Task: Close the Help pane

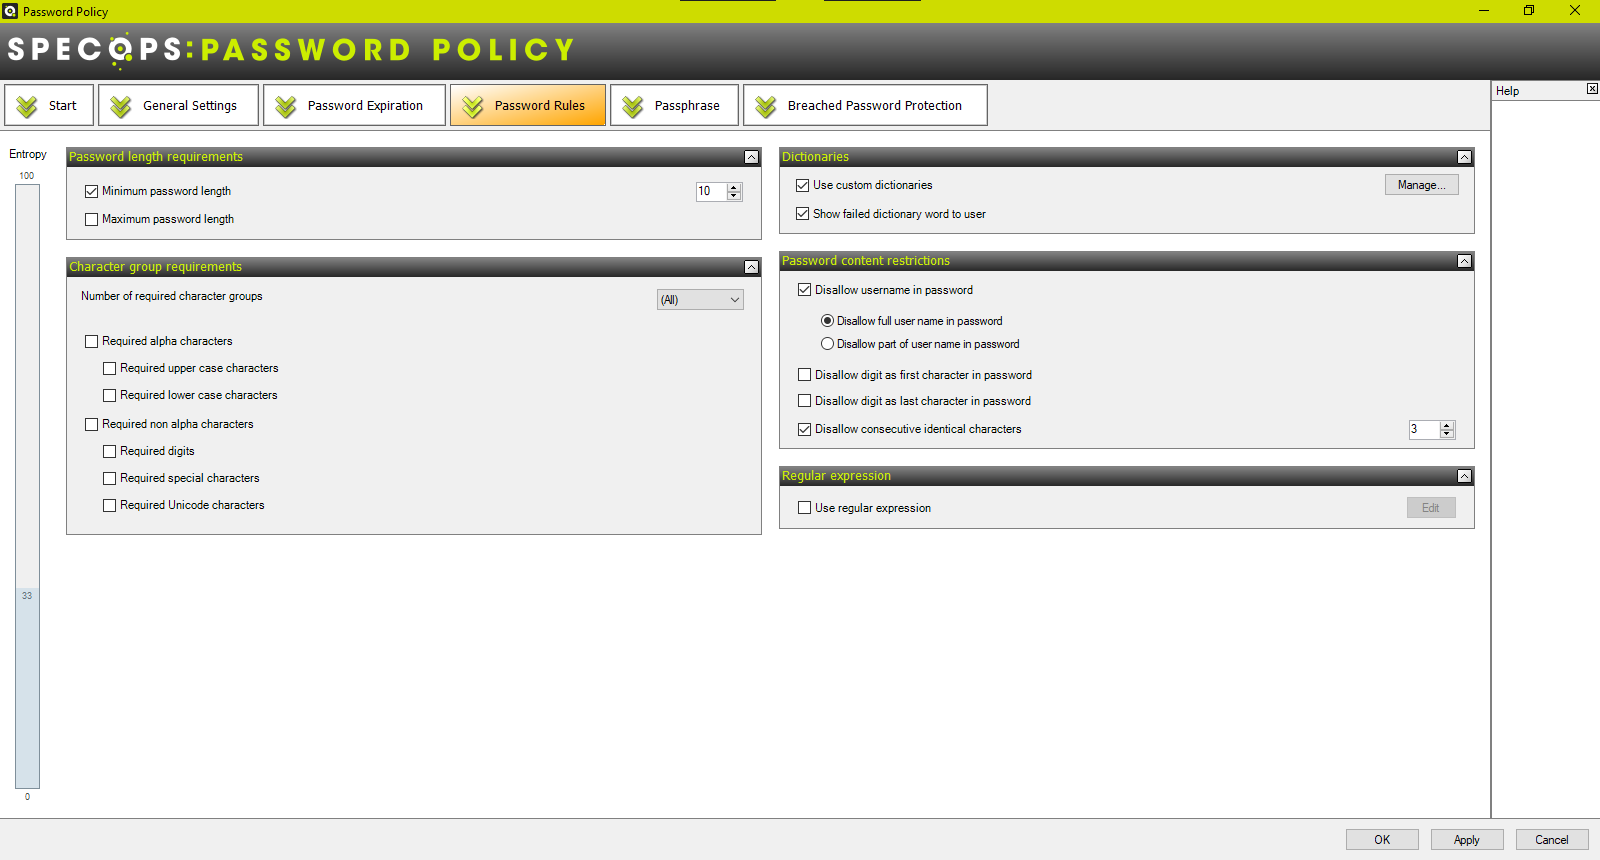Action: 1592,89
